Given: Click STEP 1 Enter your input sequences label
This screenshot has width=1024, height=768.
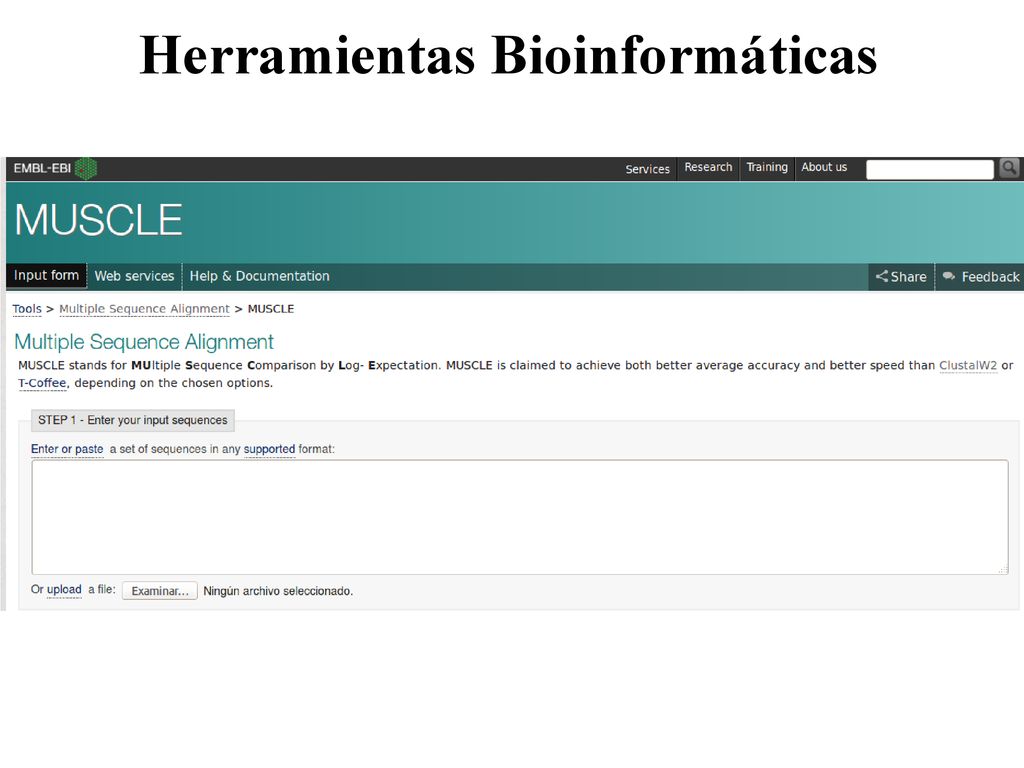Looking at the screenshot, I should 133,420.
